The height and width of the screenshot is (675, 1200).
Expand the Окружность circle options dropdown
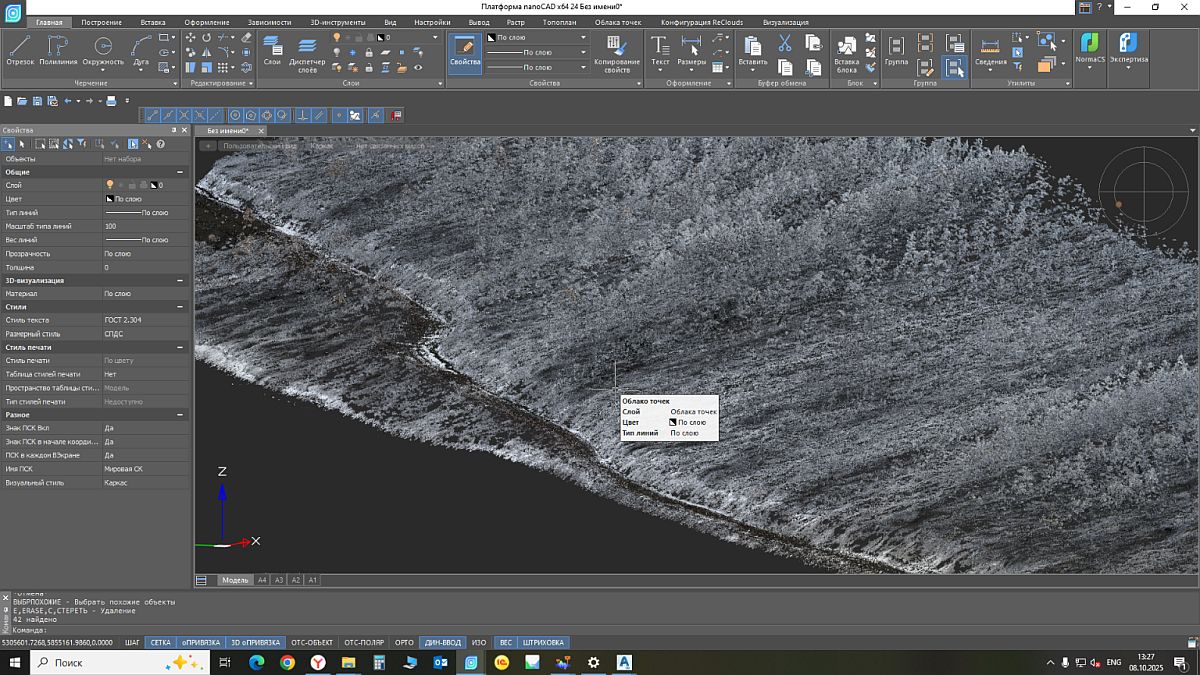tap(103, 70)
